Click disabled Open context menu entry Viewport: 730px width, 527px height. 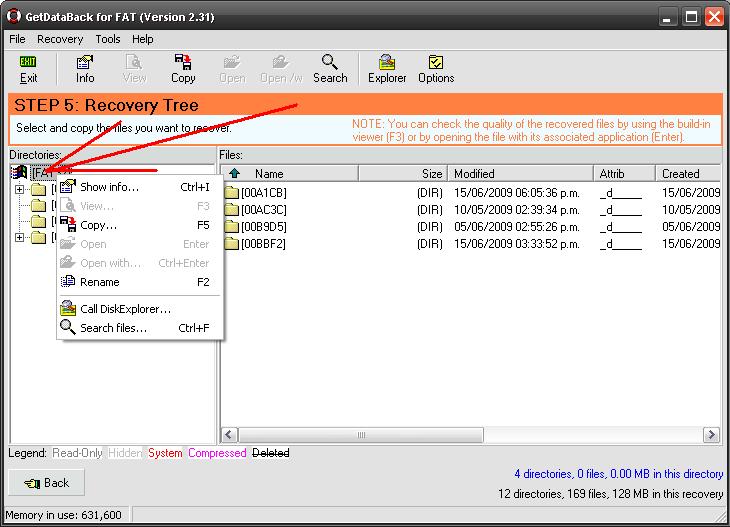(x=139, y=244)
